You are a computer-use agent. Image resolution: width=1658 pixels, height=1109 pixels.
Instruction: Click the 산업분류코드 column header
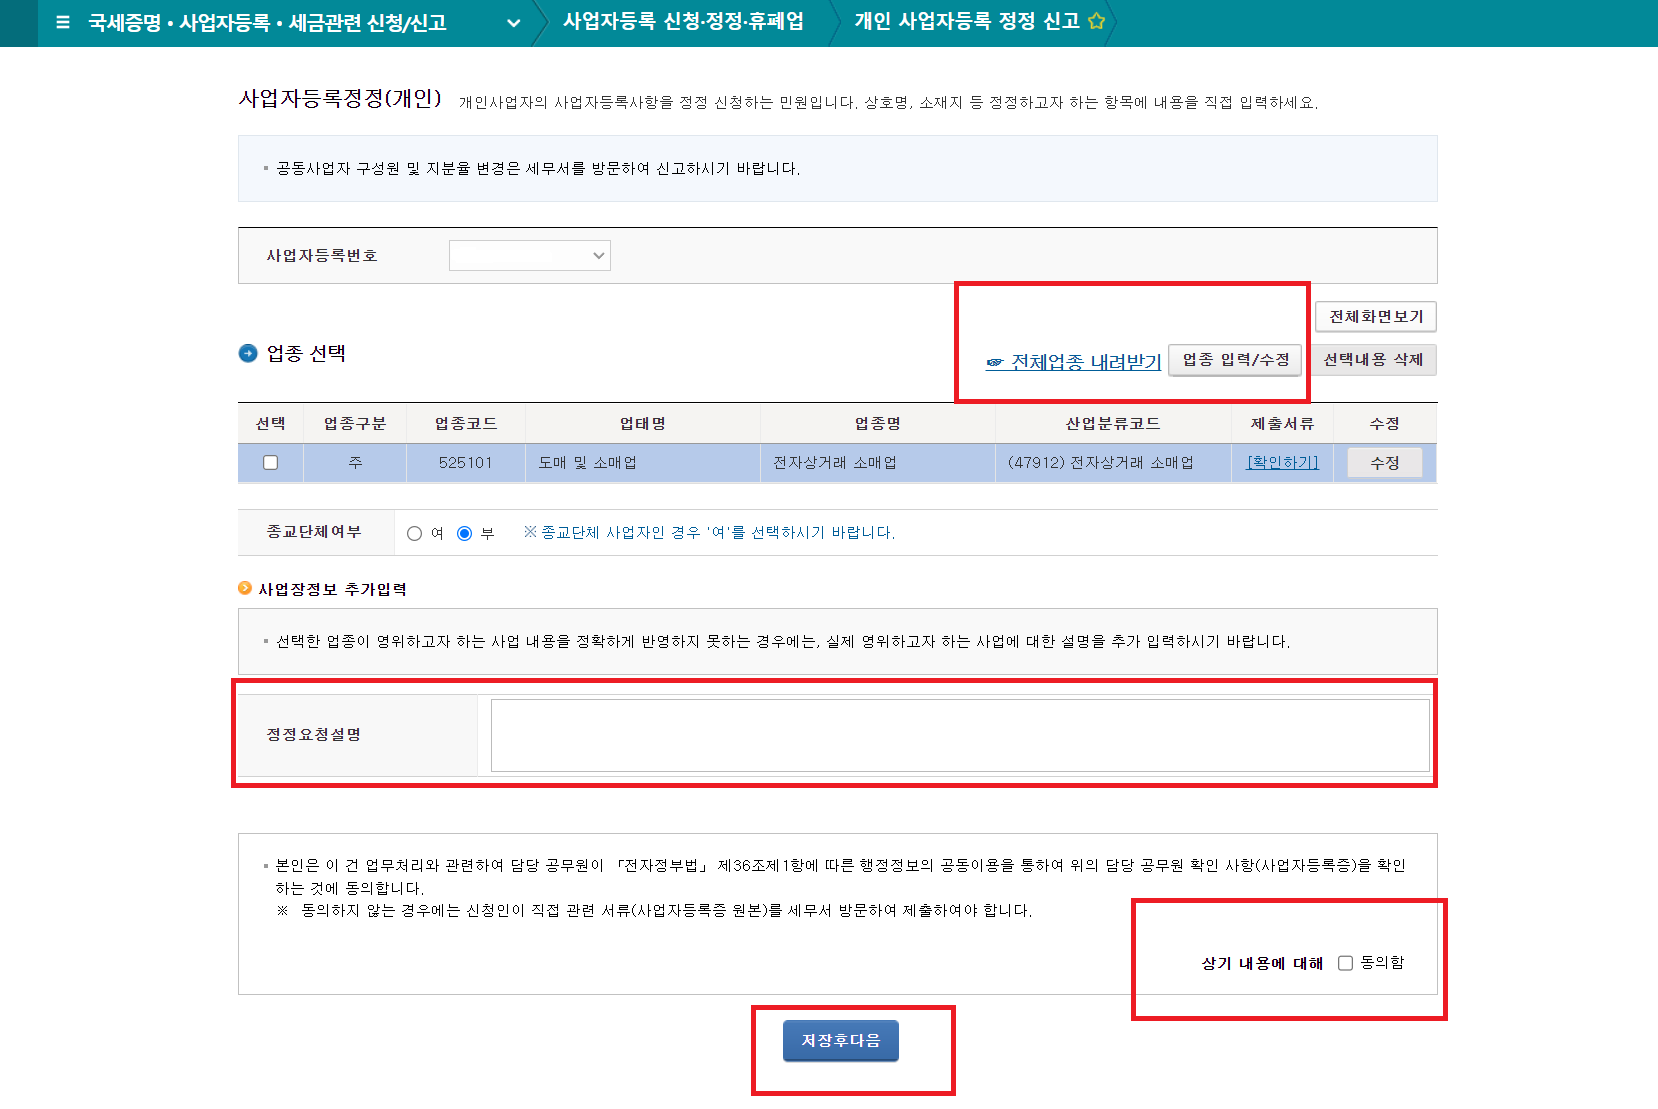tap(1113, 423)
